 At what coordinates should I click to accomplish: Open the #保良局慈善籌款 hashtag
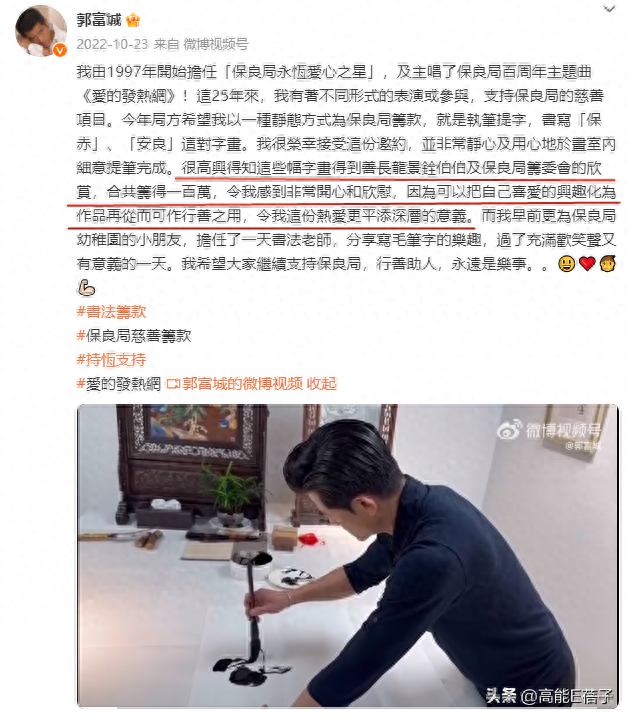[133, 336]
